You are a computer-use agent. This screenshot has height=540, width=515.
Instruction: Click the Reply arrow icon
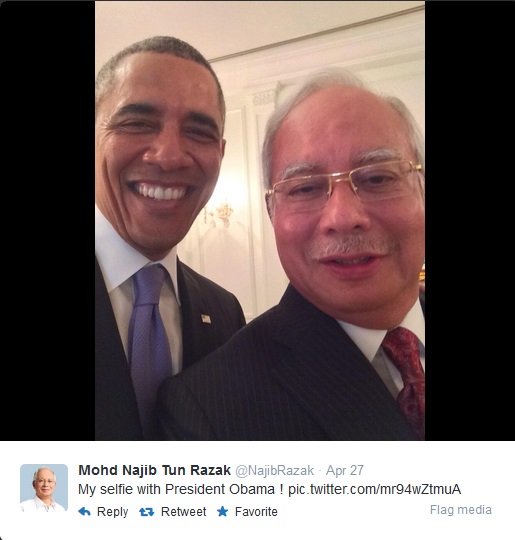coord(84,511)
